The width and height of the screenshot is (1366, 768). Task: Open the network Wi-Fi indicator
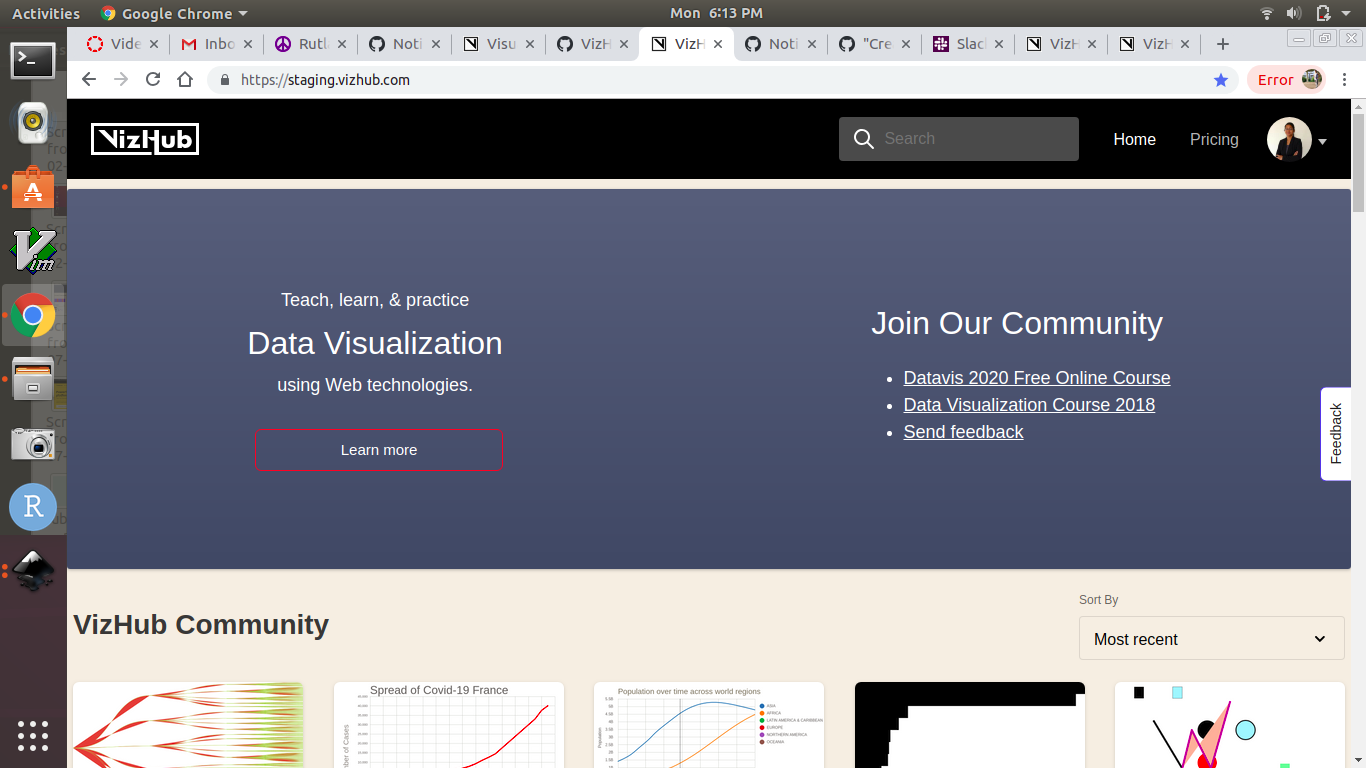tap(1267, 13)
